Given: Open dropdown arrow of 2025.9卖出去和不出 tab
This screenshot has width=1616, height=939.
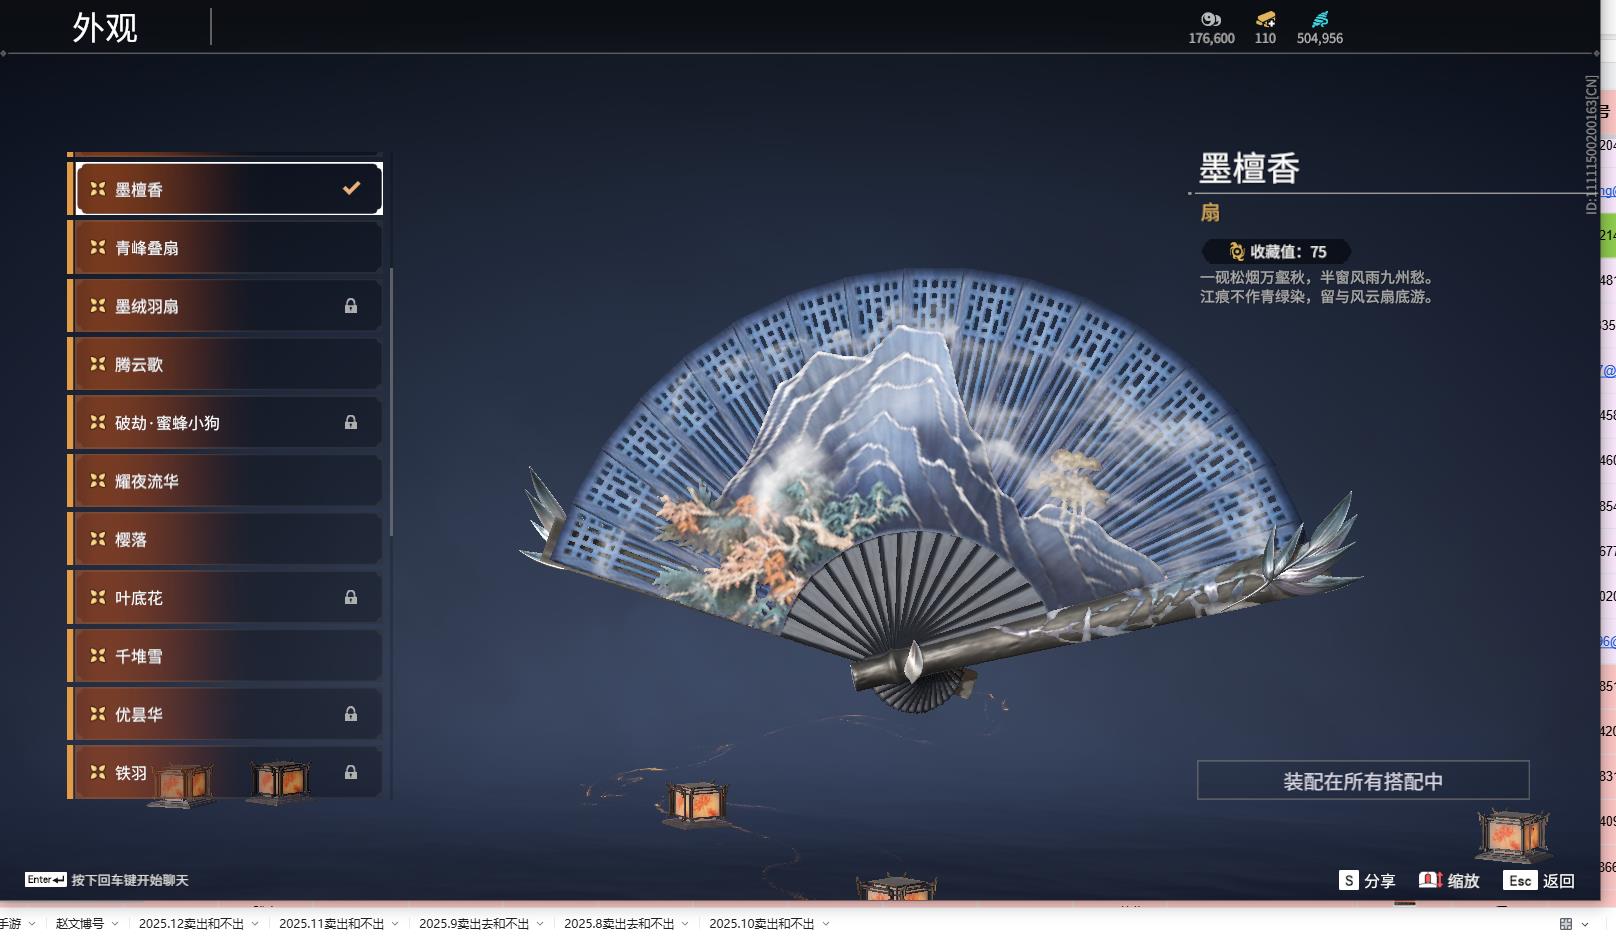Looking at the screenshot, I should click(x=540, y=924).
